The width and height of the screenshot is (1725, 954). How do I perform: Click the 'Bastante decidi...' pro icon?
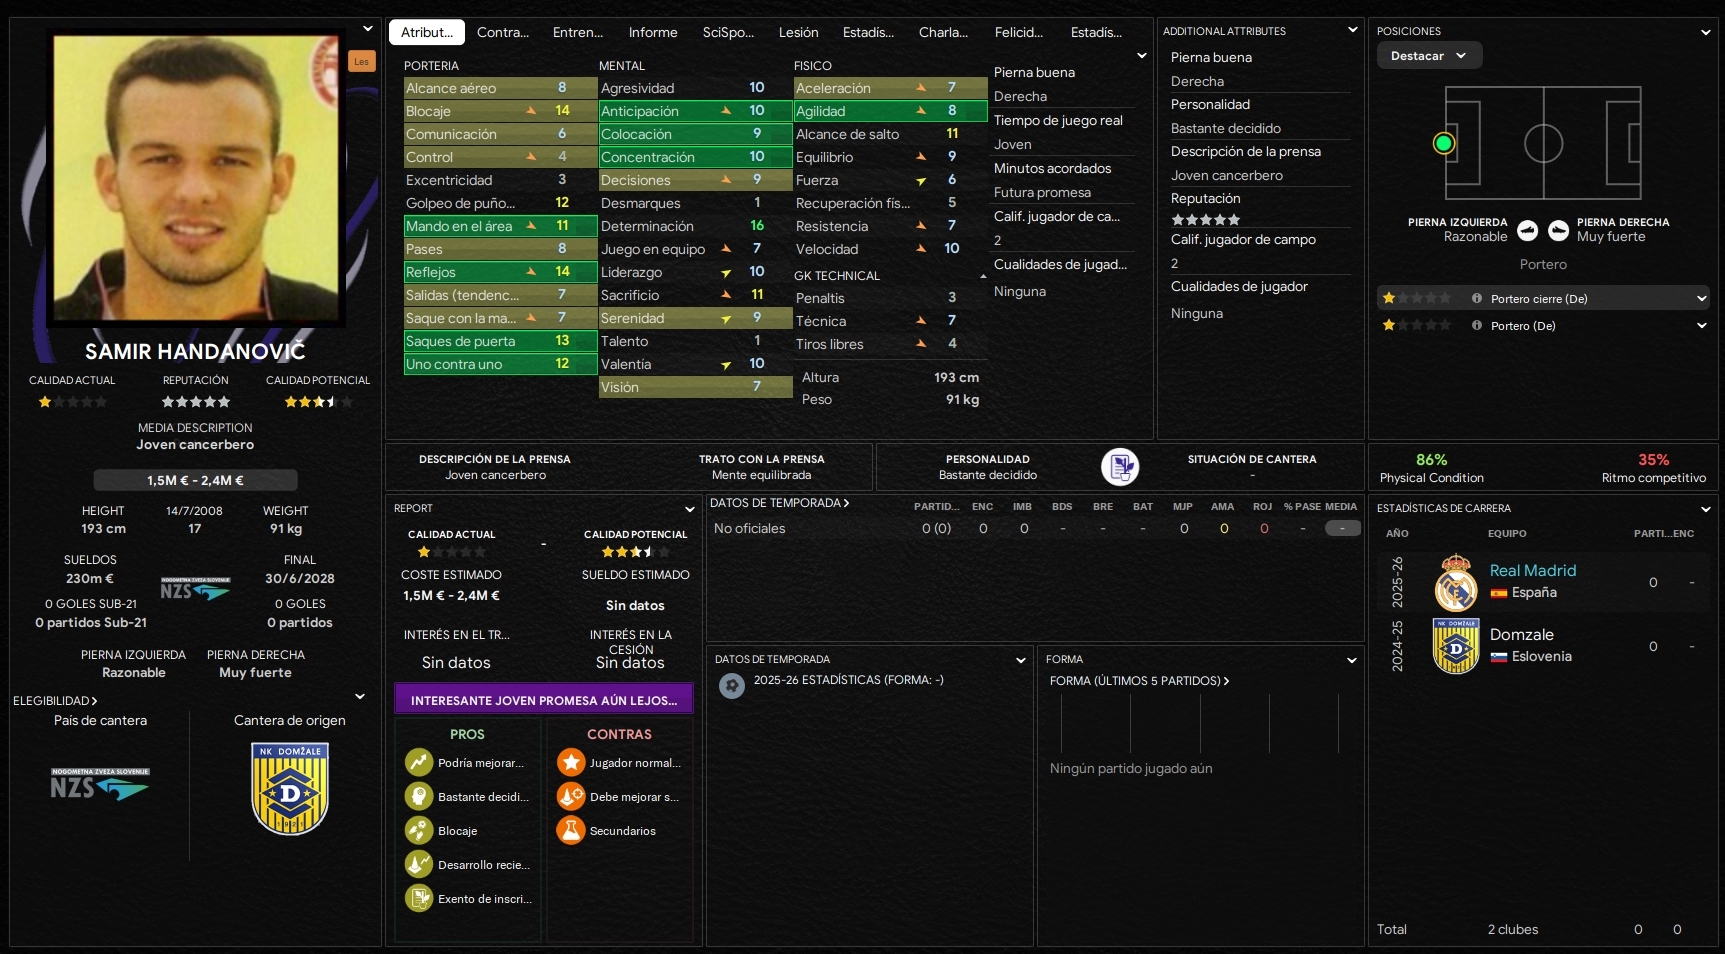tap(418, 797)
